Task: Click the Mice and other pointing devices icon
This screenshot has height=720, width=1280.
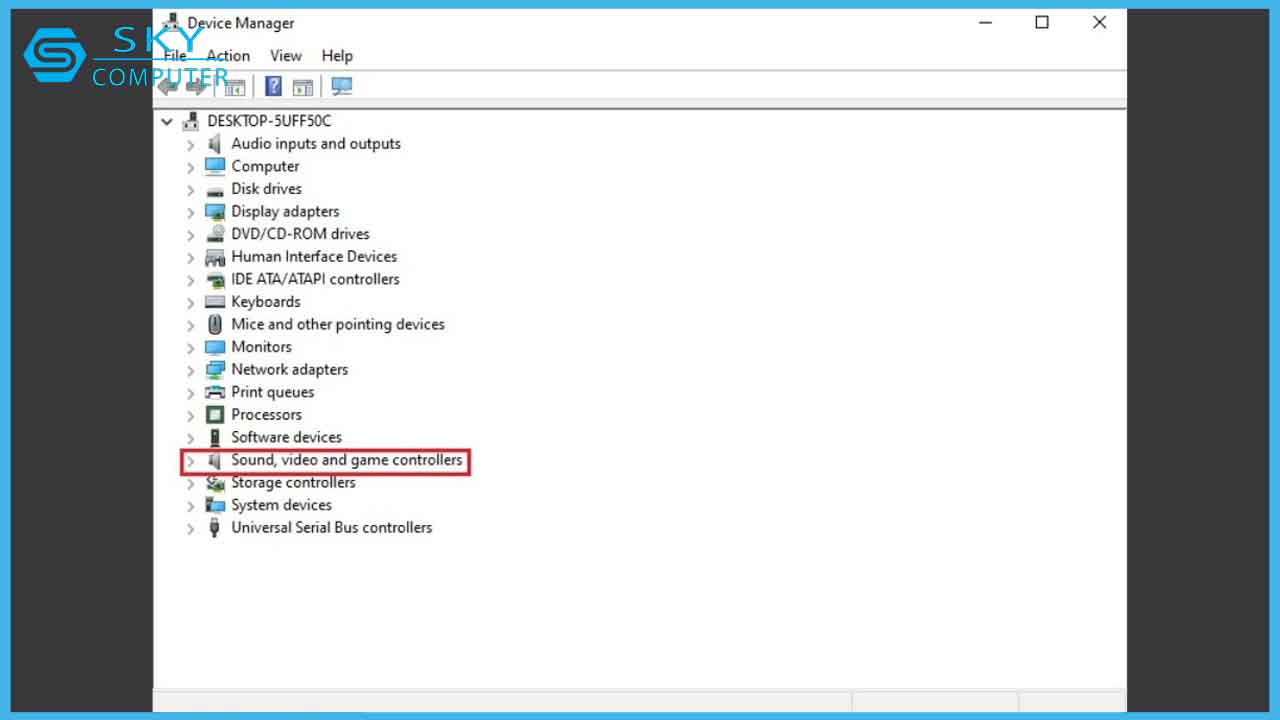Action: pyautogui.click(x=215, y=325)
